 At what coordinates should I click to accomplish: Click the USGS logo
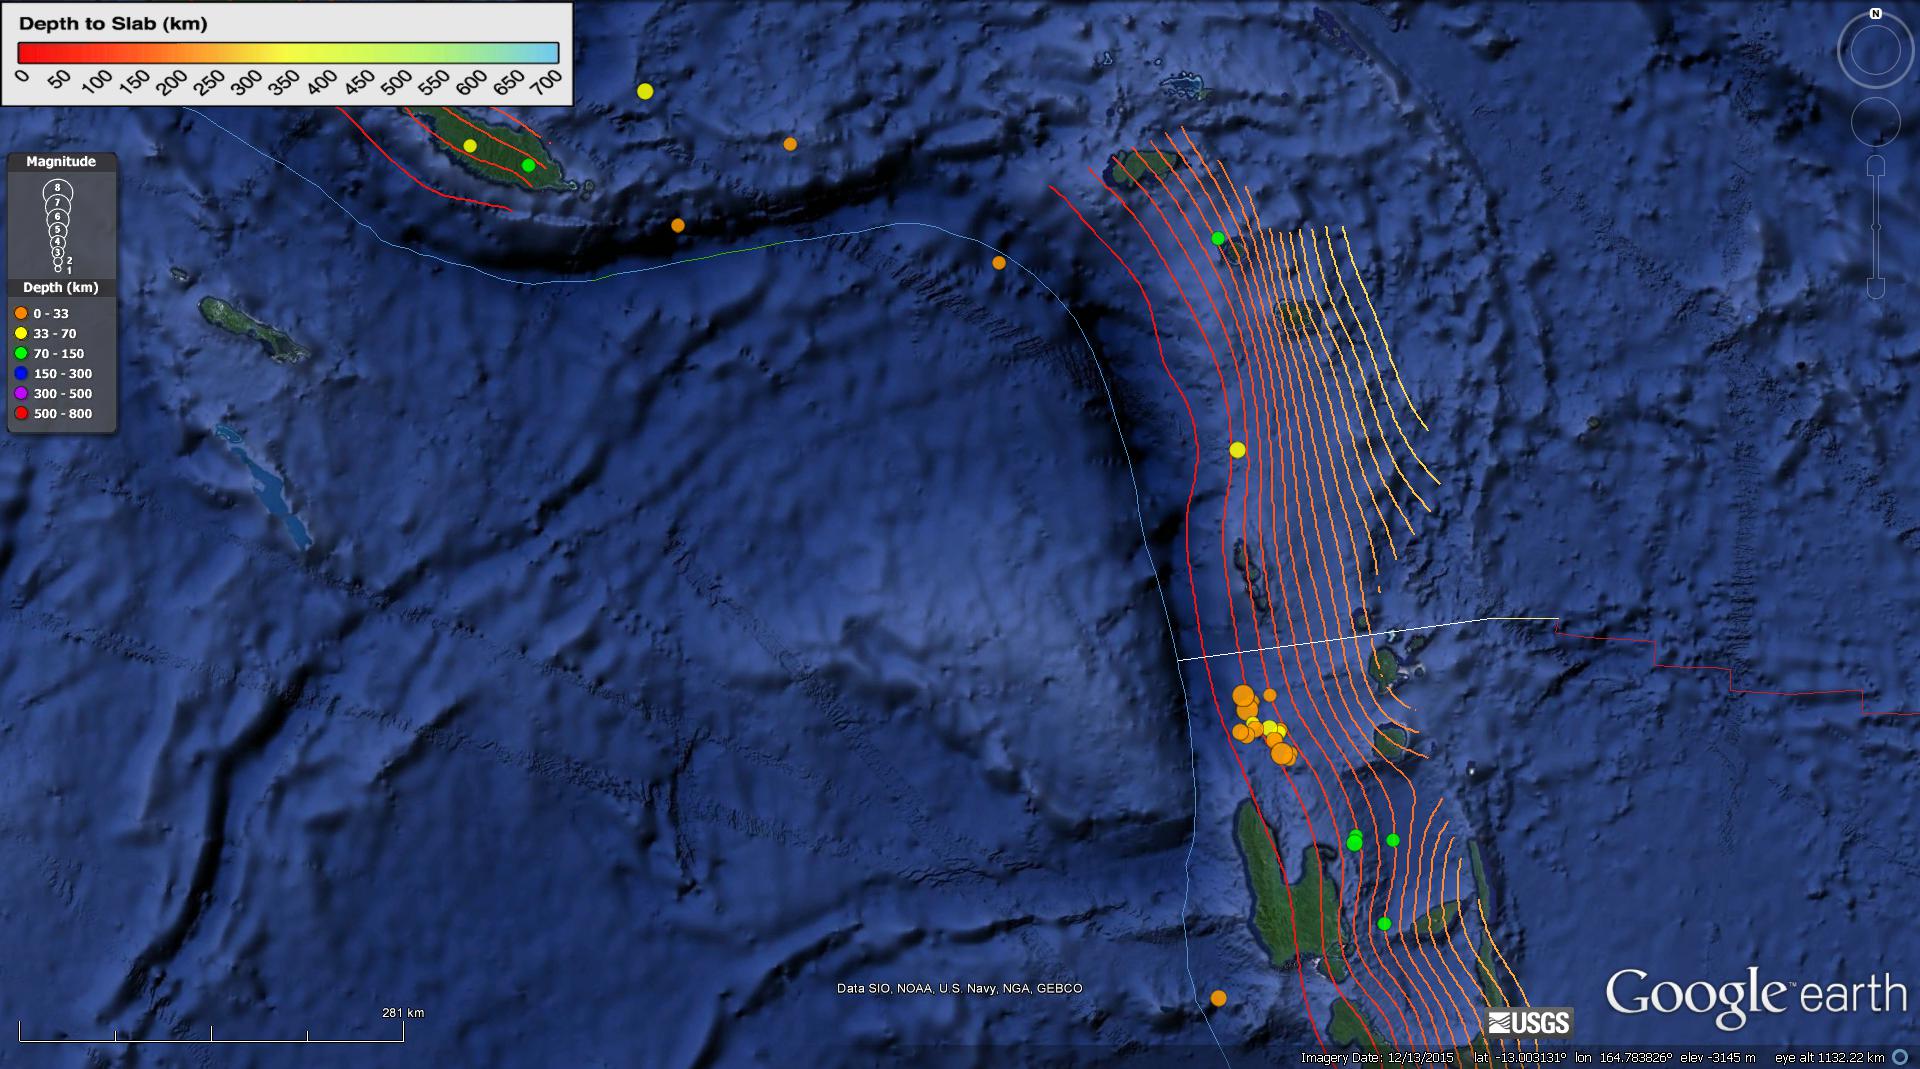1529,1022
